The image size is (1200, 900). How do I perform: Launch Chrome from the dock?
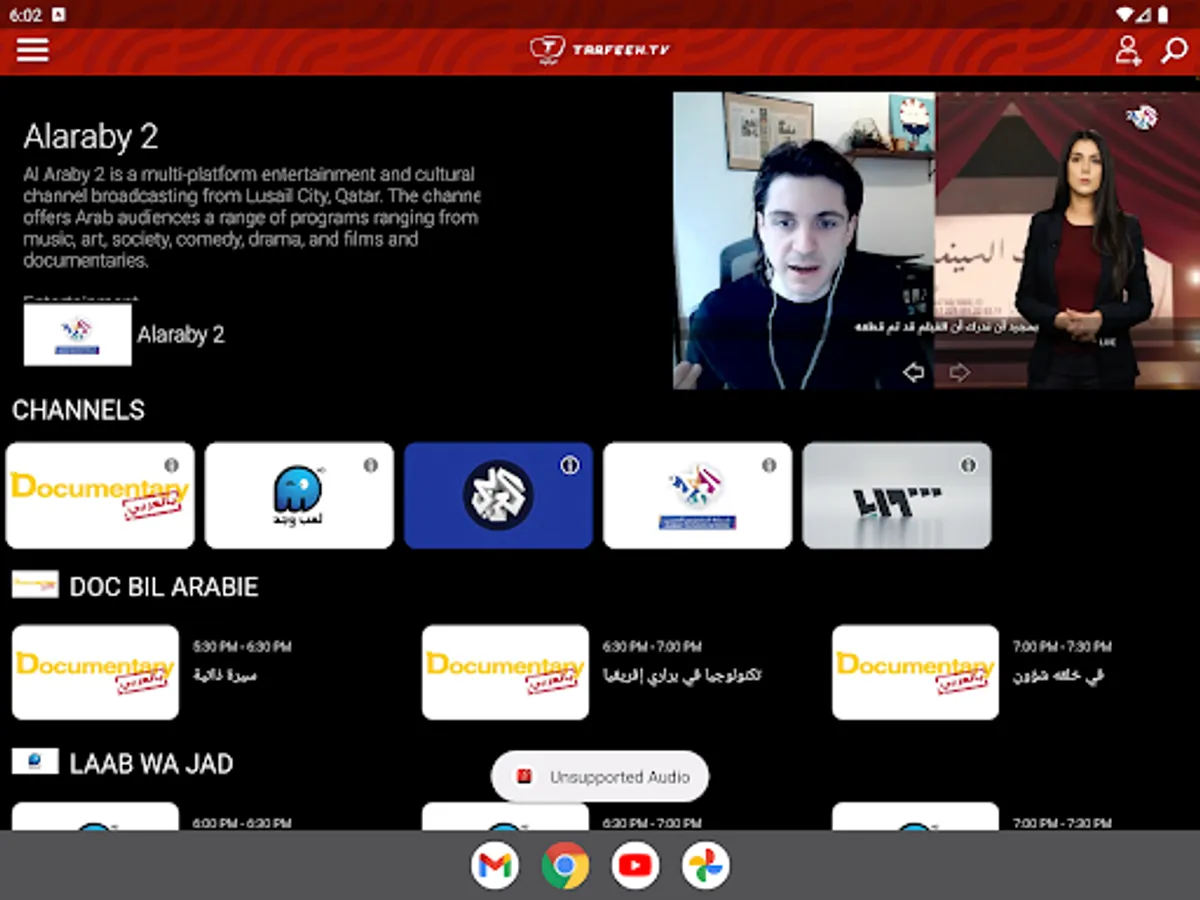(565, 866)
